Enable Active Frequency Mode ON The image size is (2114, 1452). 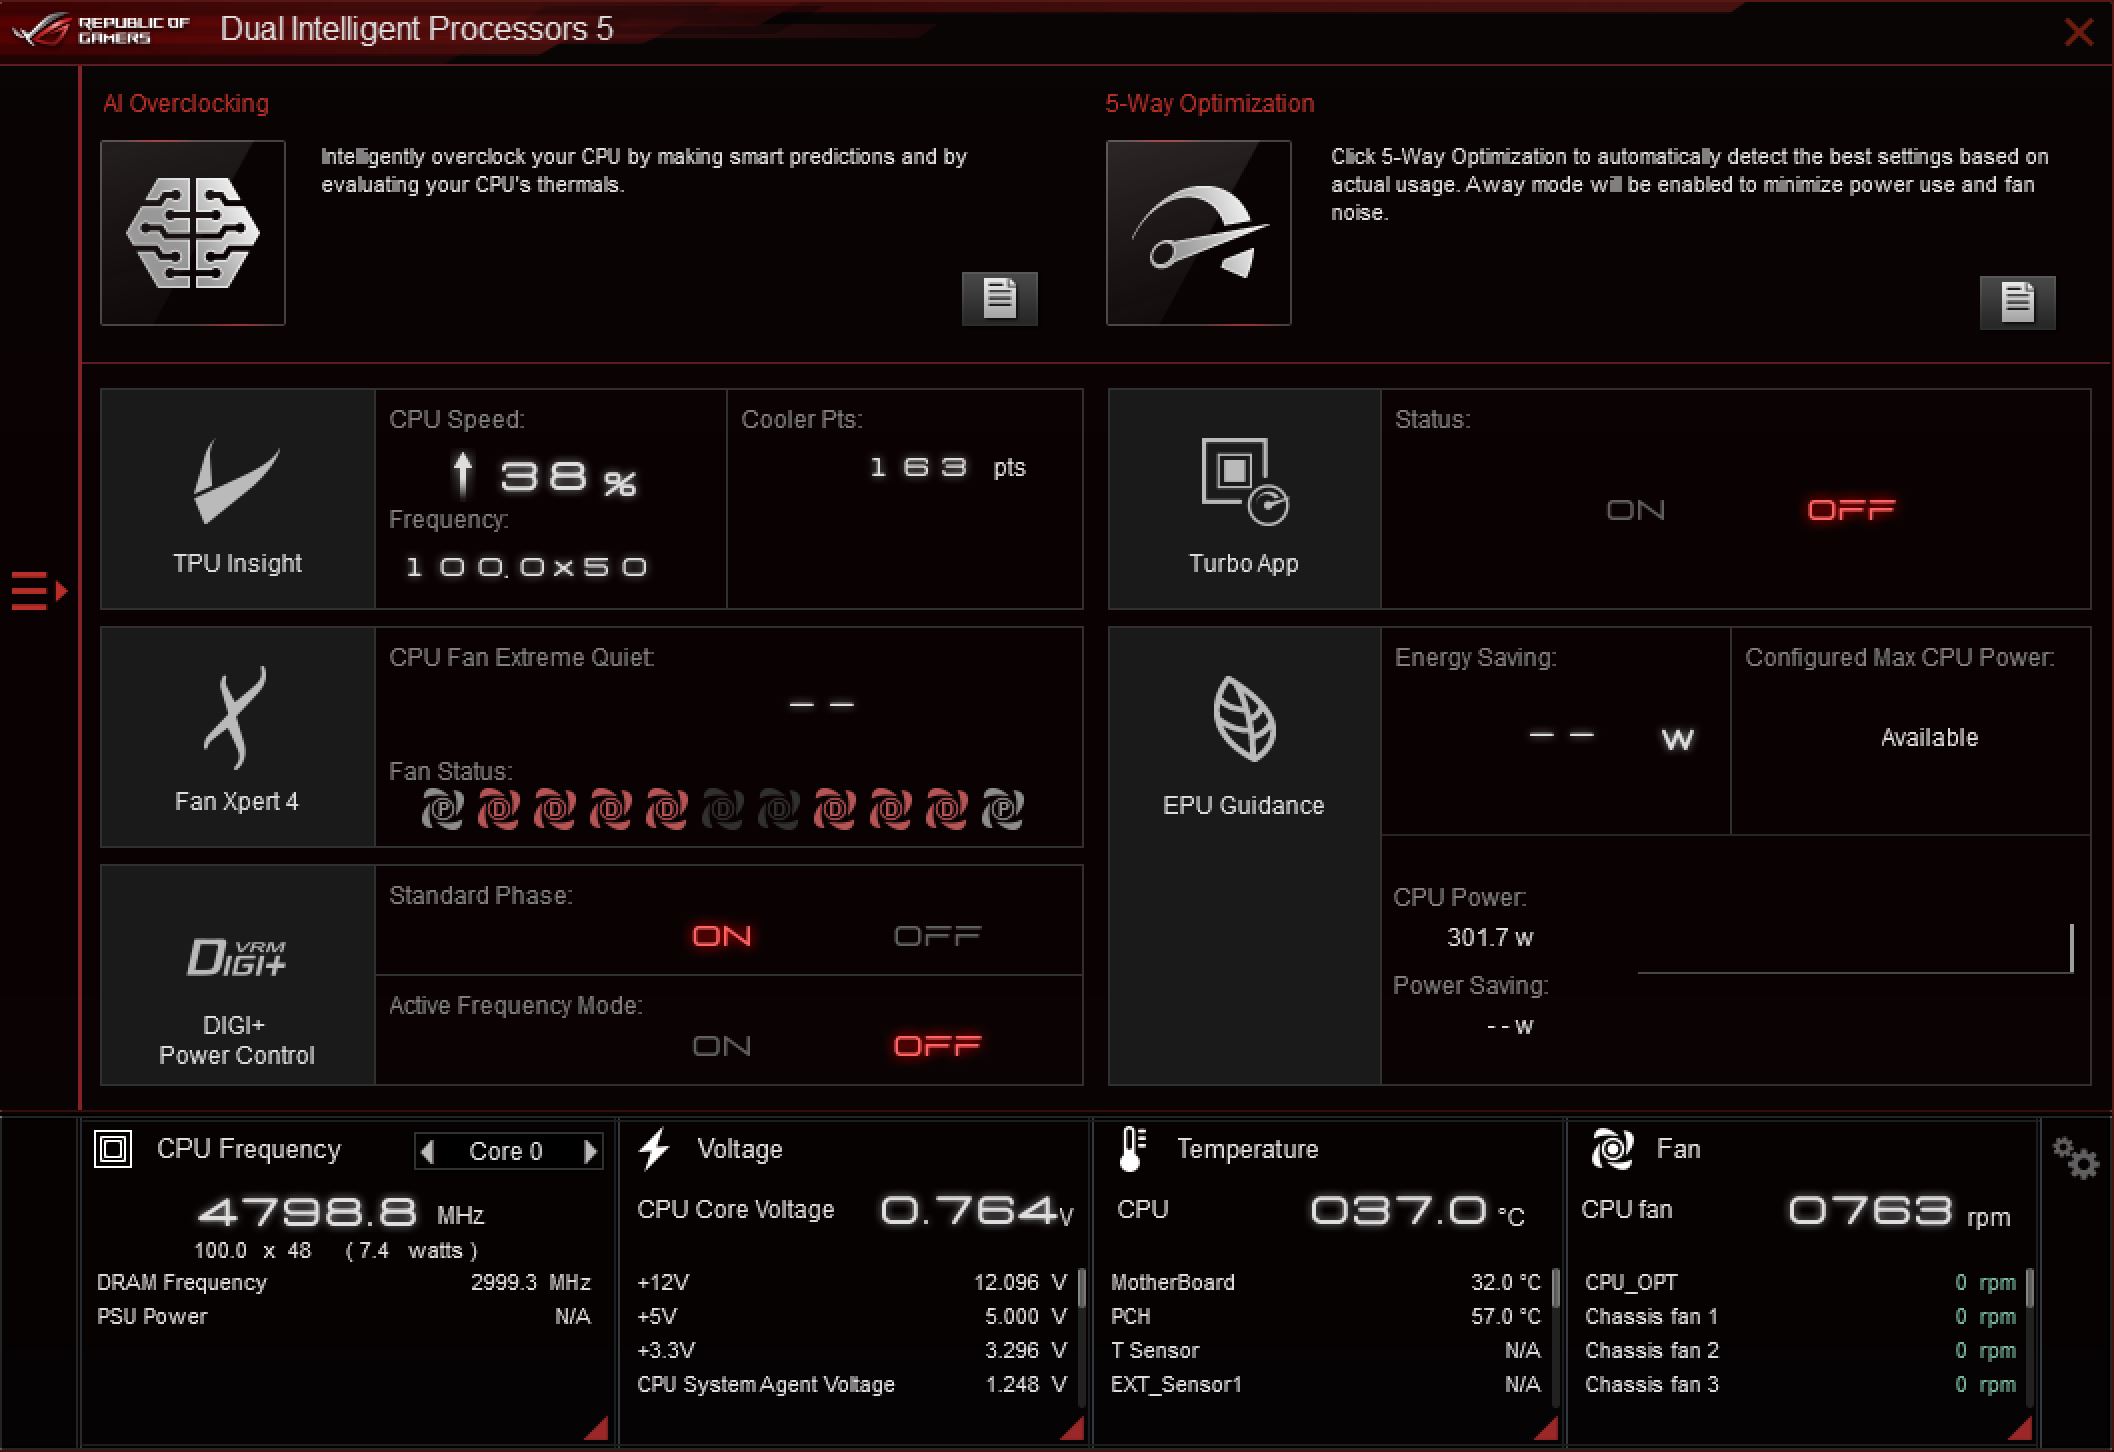point(722,1046)
